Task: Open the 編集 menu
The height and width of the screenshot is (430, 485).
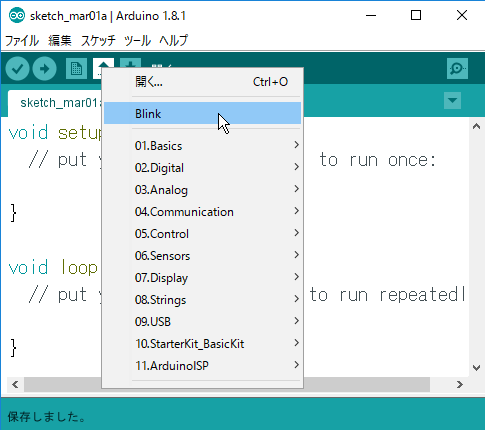Action: point(60,41)
